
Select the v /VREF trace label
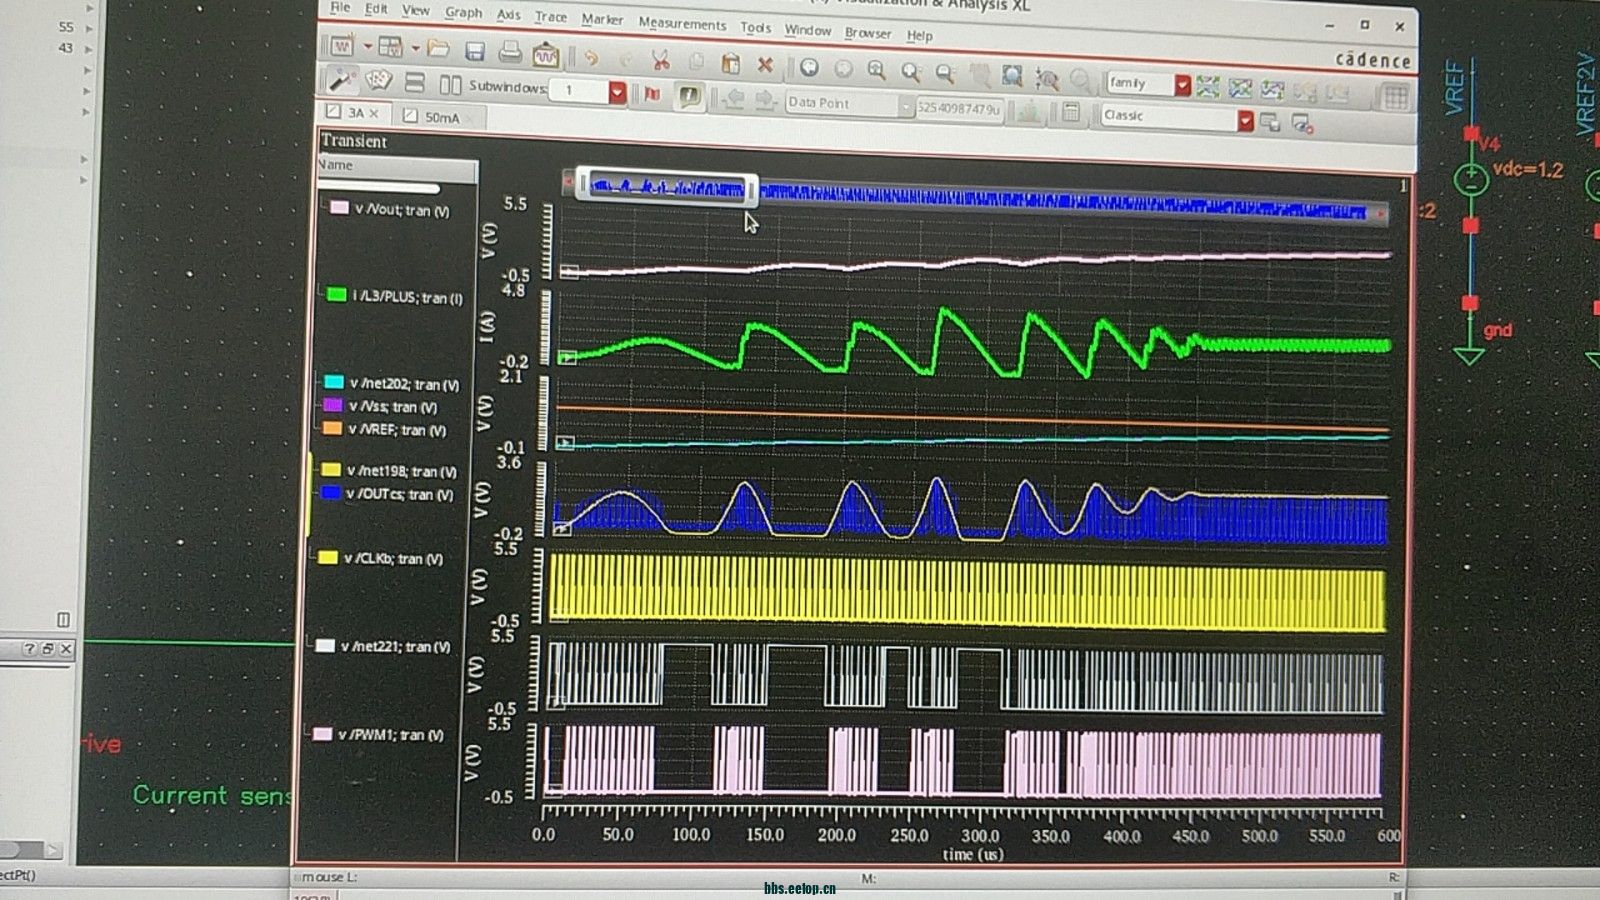(x=397, y=430)
